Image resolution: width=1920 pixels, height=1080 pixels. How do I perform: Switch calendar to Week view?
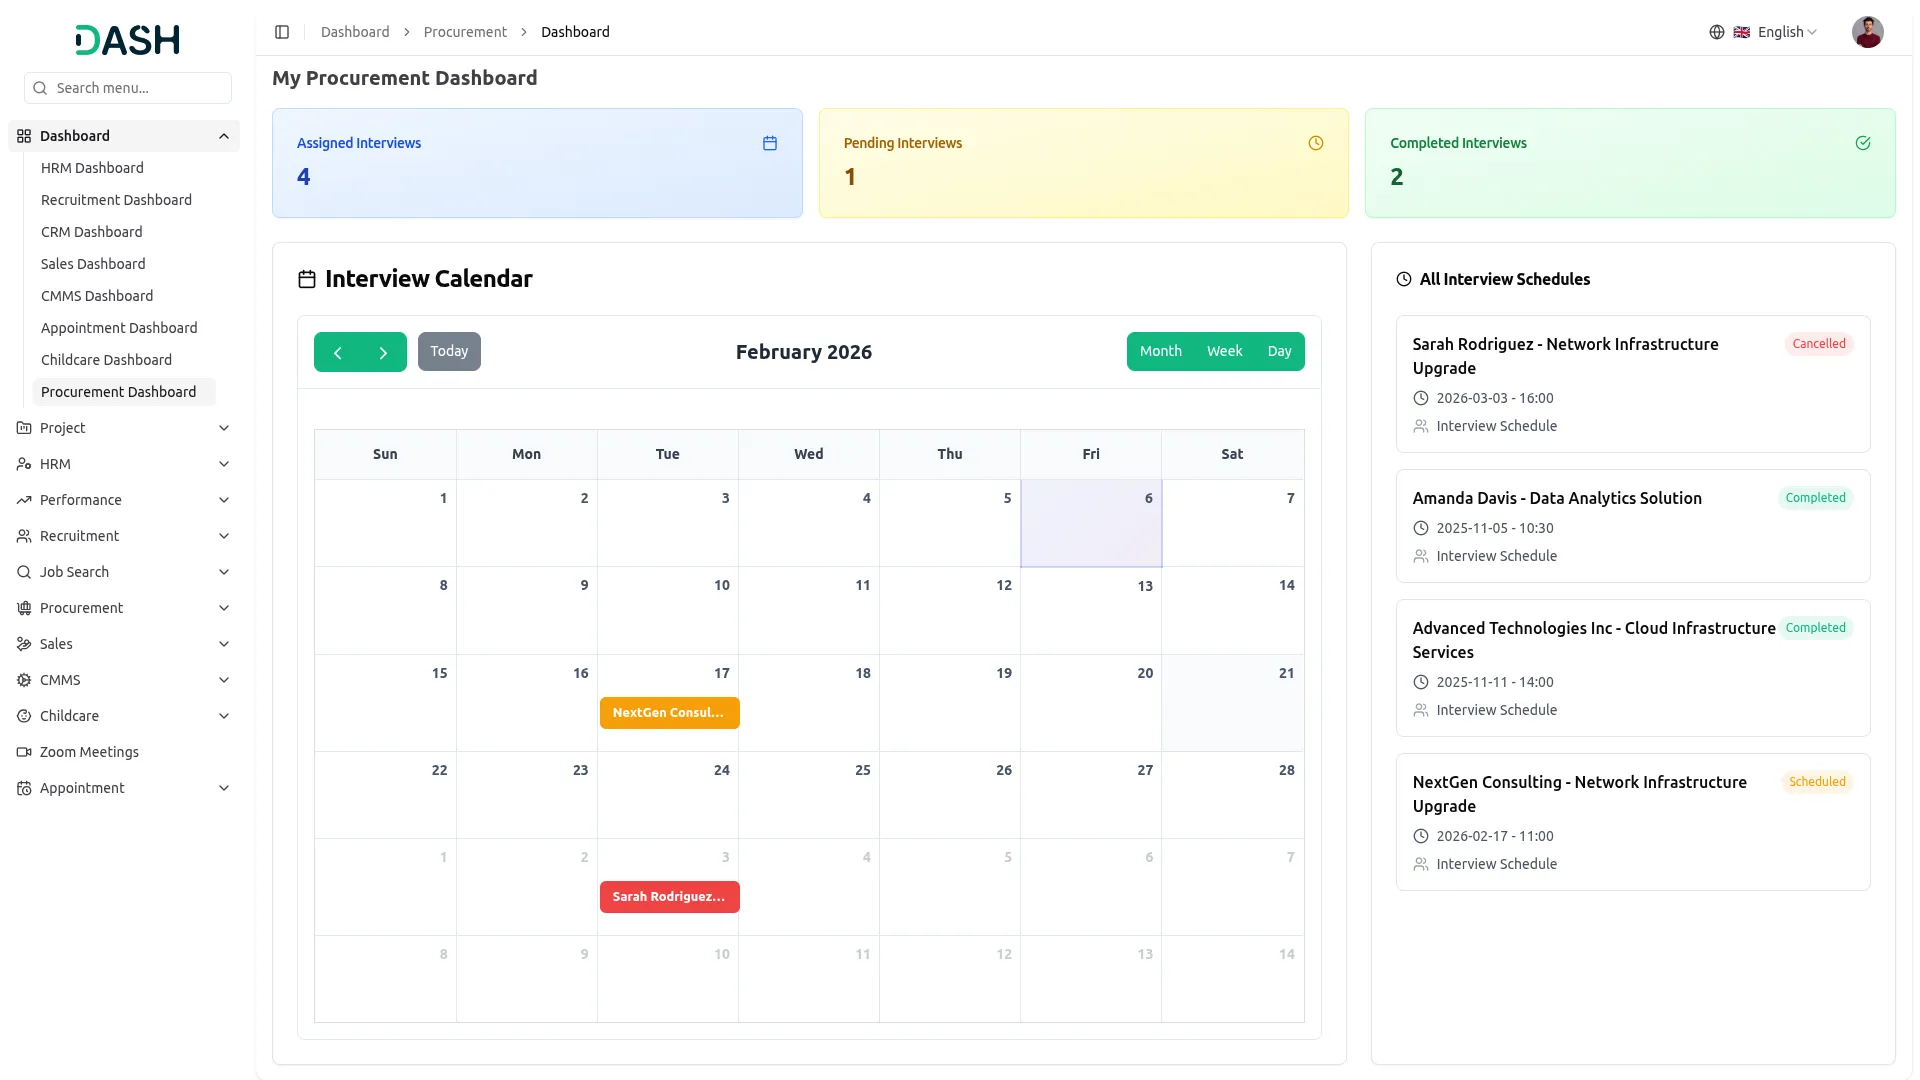pyautogui.click(x=1224, y=351)
